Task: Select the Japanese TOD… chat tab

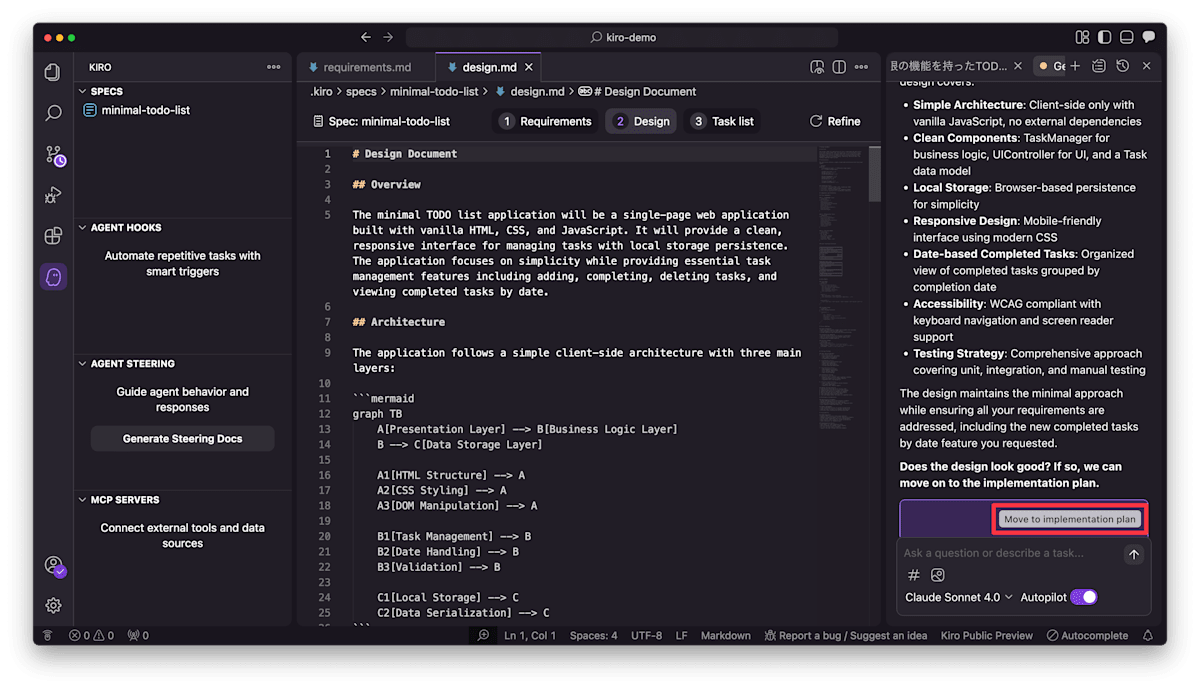Action: pyautogui.click(x=948, y=66)
